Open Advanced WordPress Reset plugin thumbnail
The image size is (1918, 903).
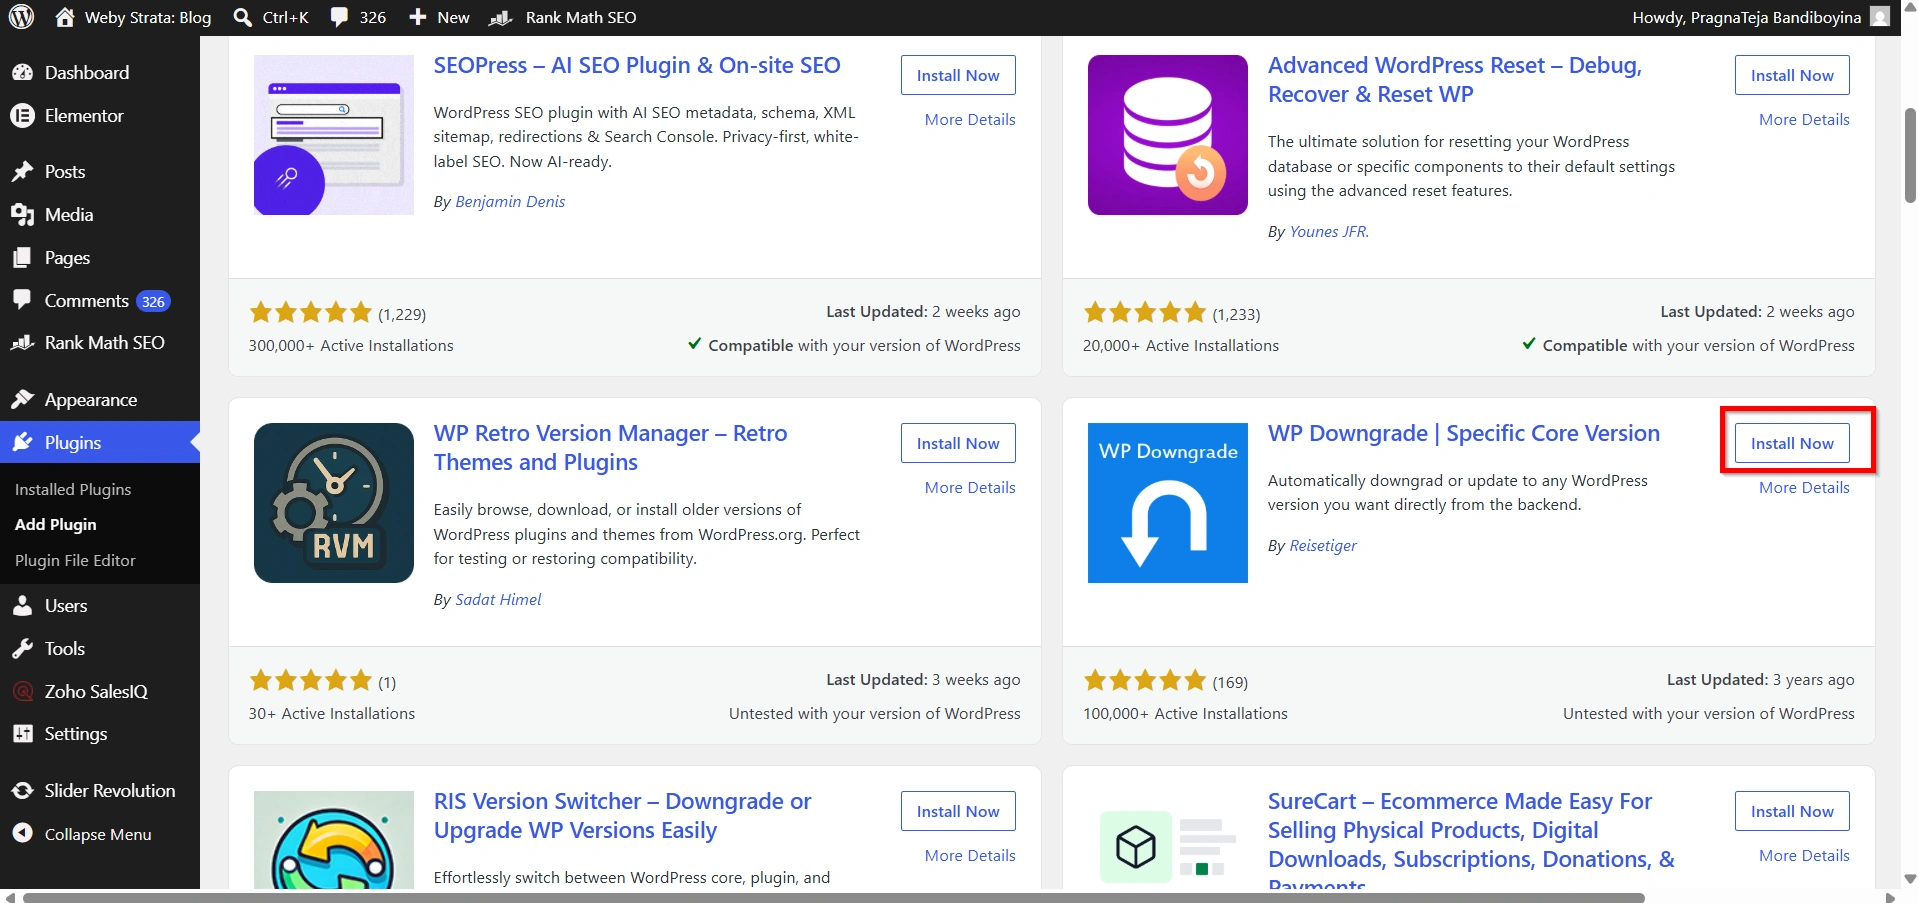click(x=1168, y=135)
